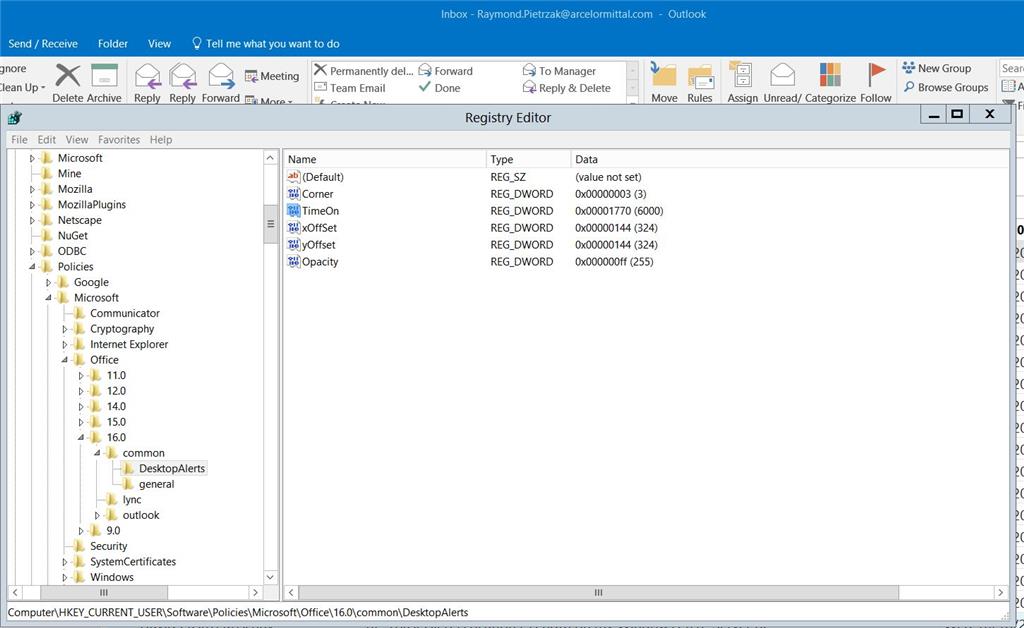Expand the outlook key under 16.0

[97, 516]
